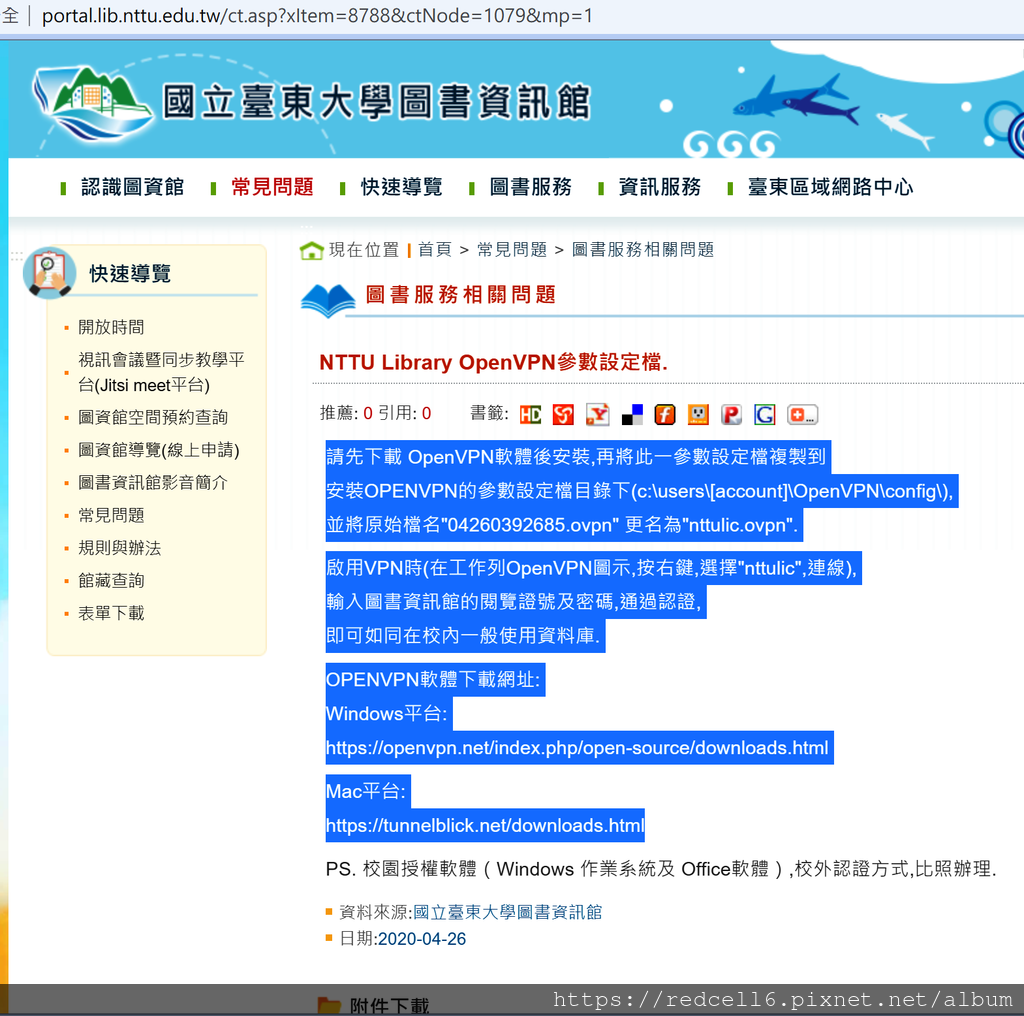Click the 圖書服務相關問題 section title
Viewport: 1024px width, 1016px height.
pyautogui.click(x=460, y=294)
